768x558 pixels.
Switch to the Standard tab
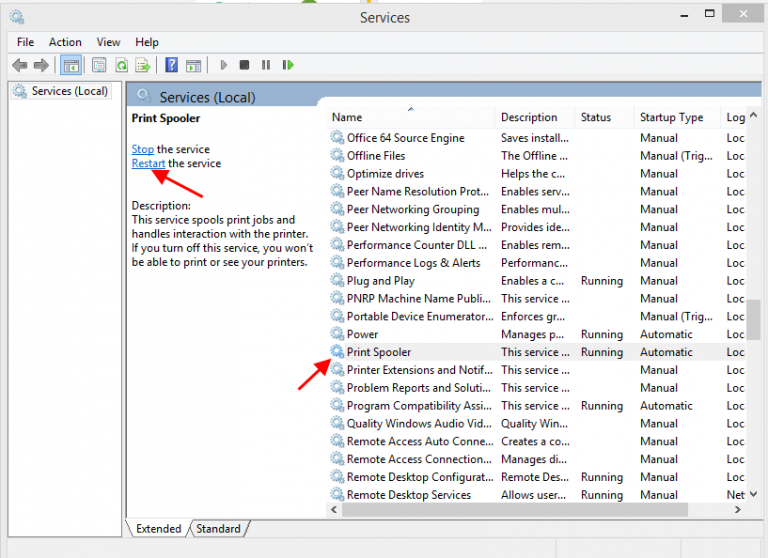[x=218, y=529]
